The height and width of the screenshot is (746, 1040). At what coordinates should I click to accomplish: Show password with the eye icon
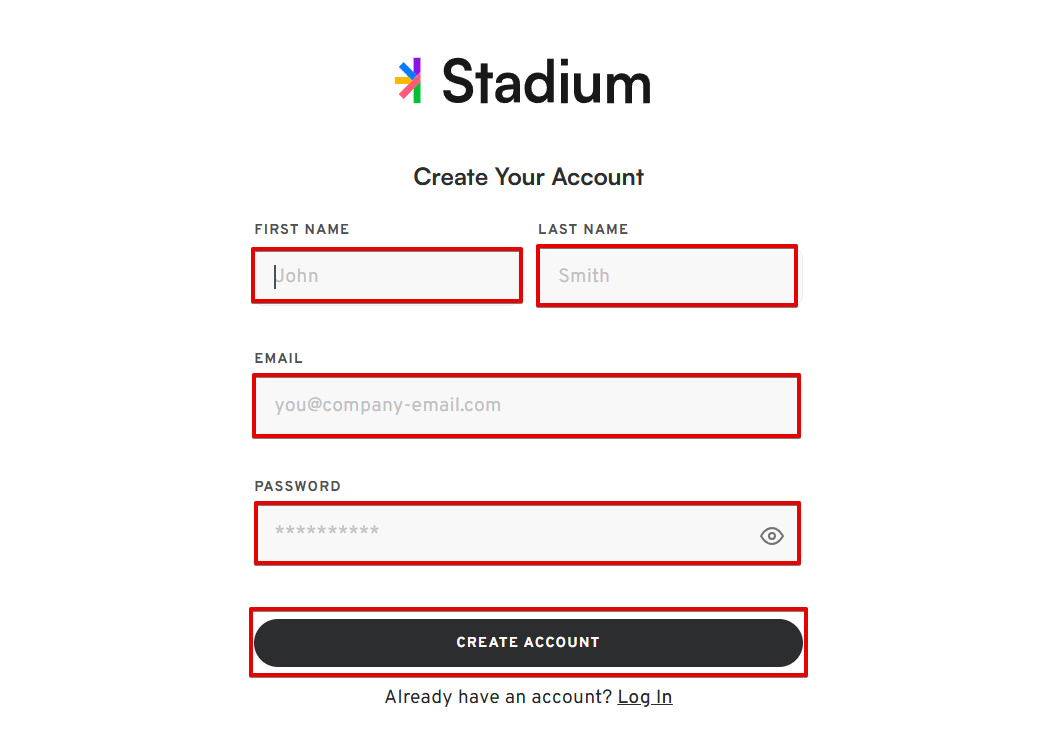coord(771,536)
